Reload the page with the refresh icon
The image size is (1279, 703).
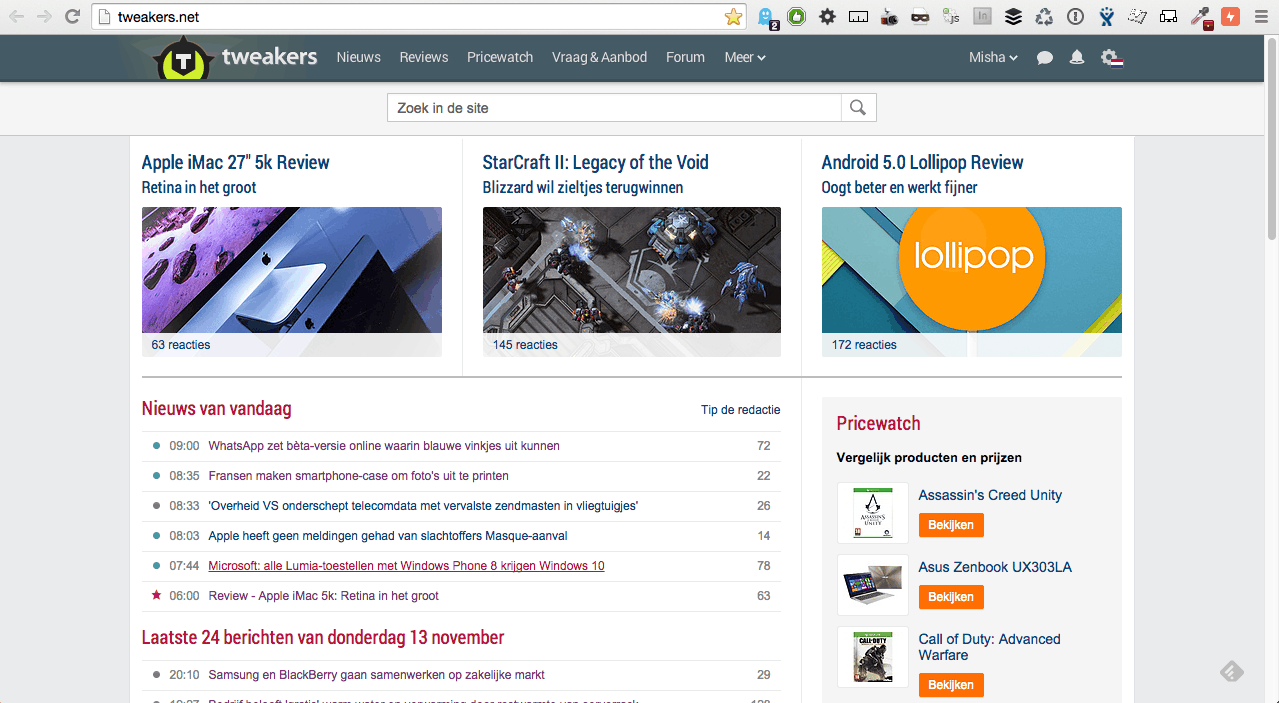tap(72, 16)
